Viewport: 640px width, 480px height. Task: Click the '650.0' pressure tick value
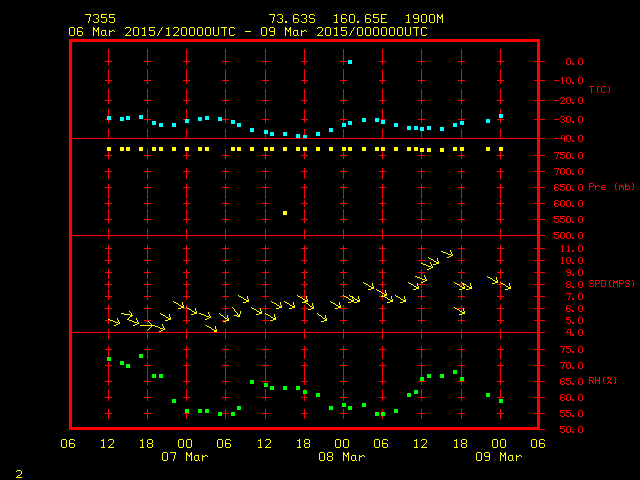click(569, 188)
